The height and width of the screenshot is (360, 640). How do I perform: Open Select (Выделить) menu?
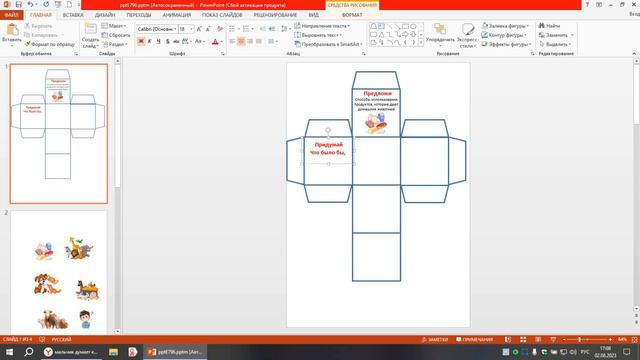click(x=555, y=44)
